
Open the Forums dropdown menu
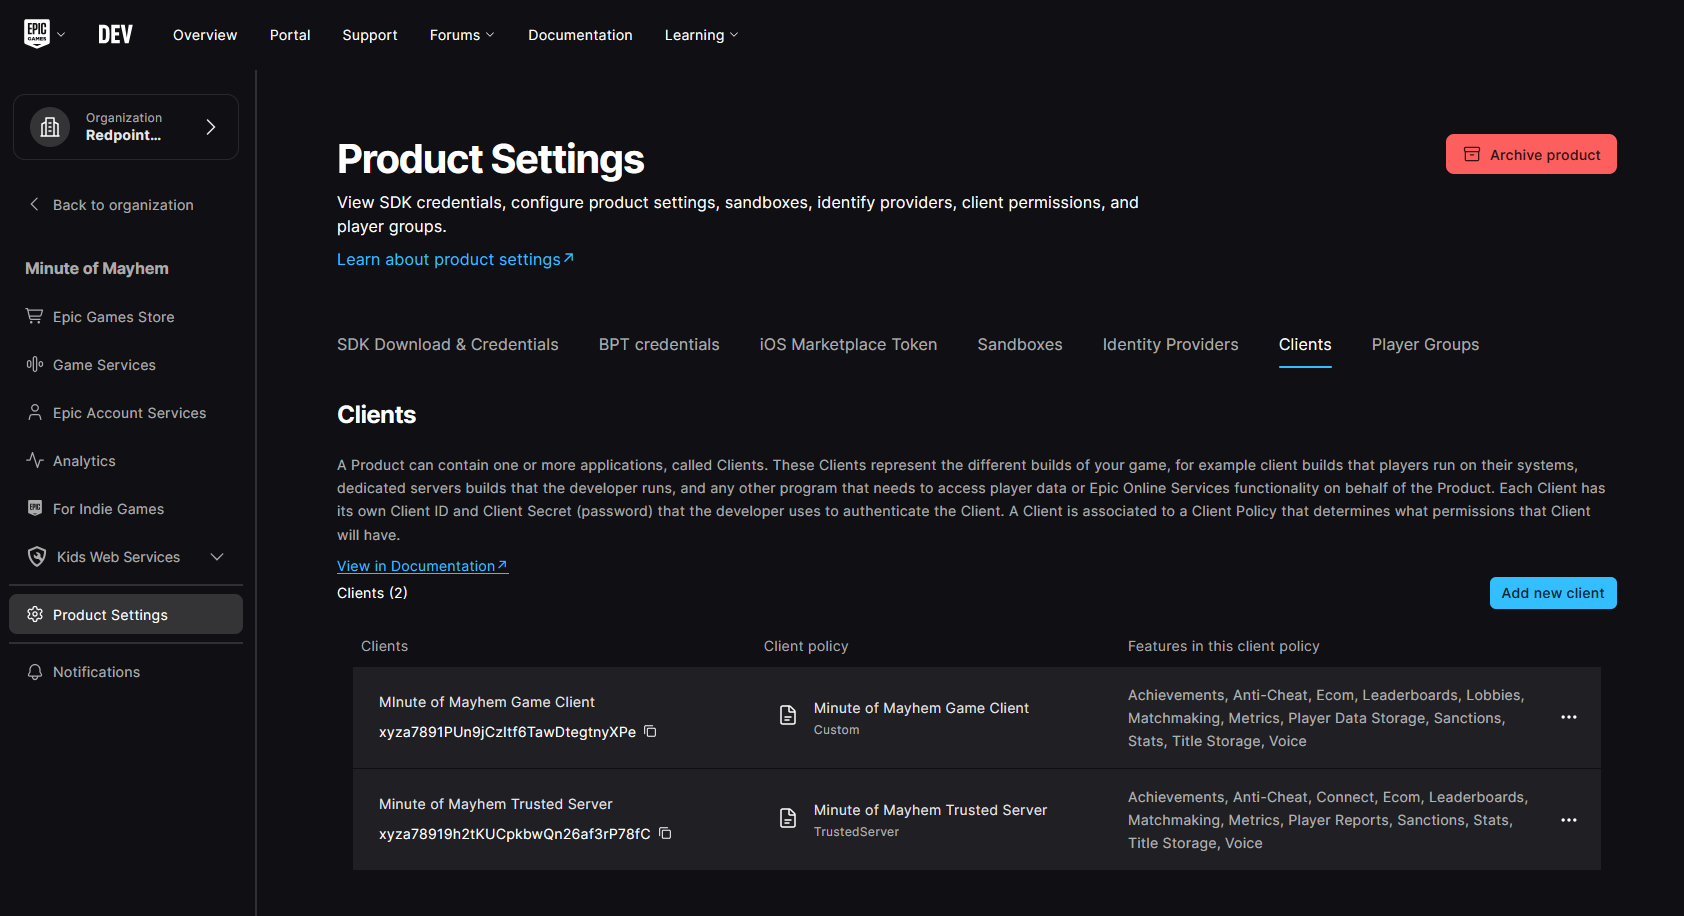(x=461, y=34)
